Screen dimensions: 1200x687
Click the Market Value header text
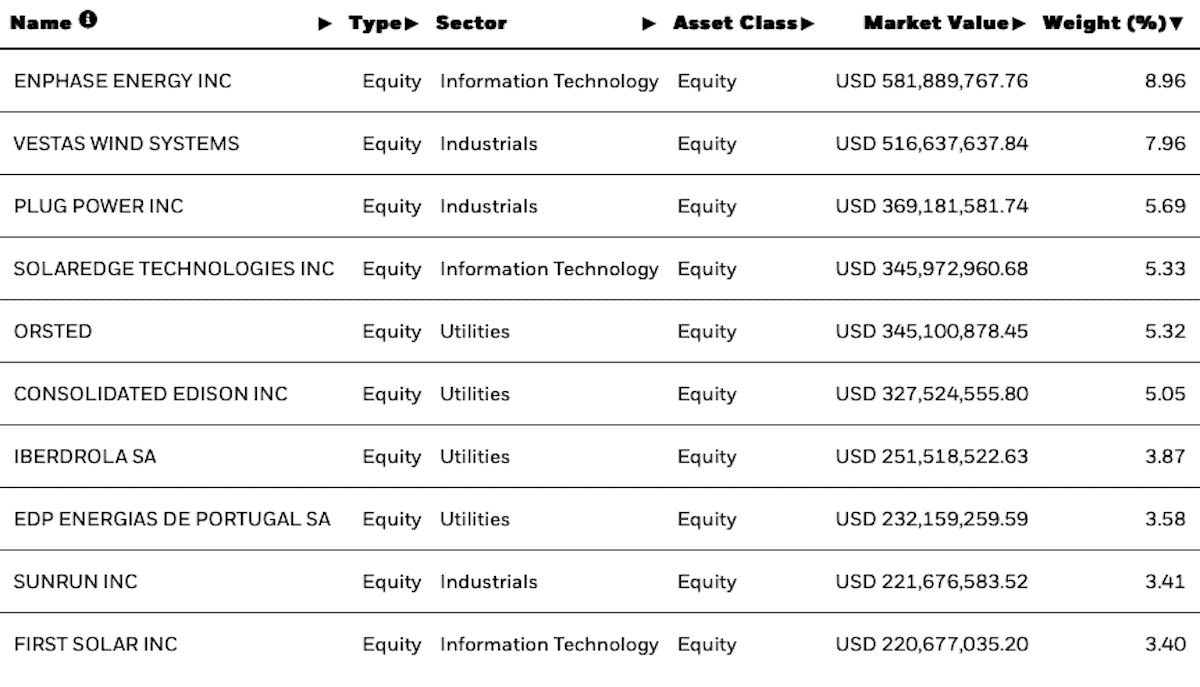936,23
